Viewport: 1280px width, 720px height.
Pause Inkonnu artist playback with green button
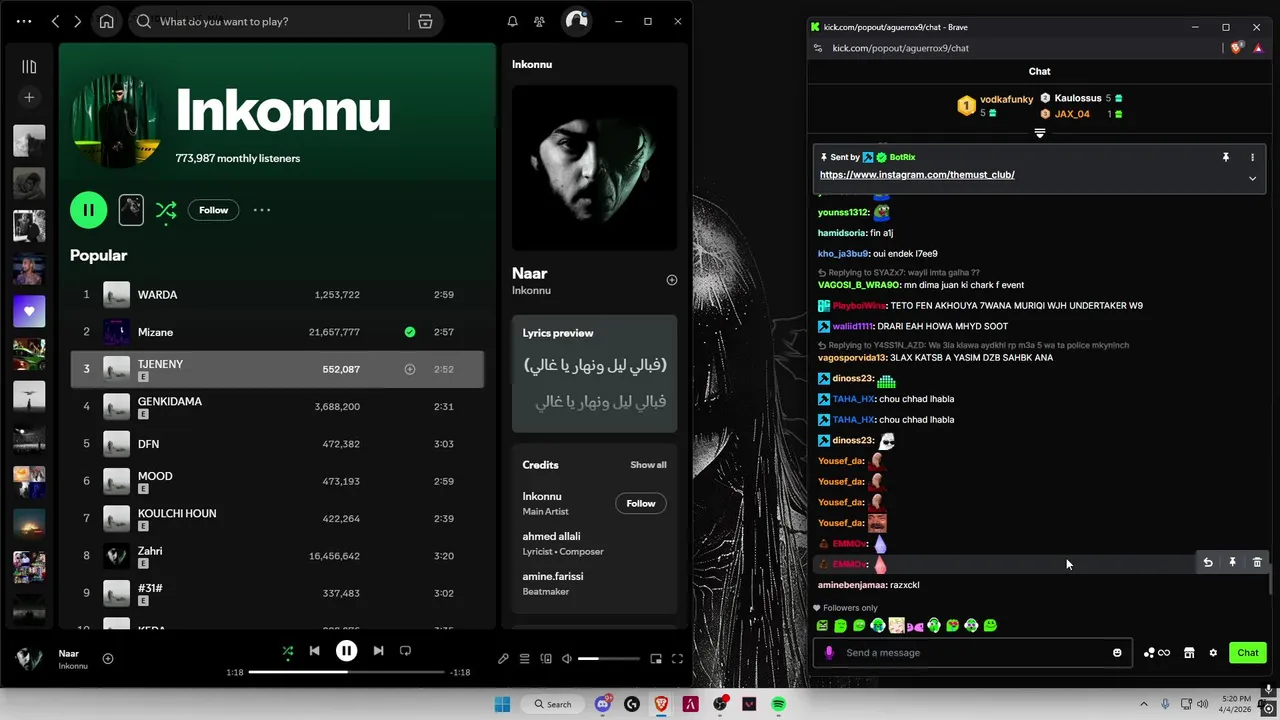88,210
